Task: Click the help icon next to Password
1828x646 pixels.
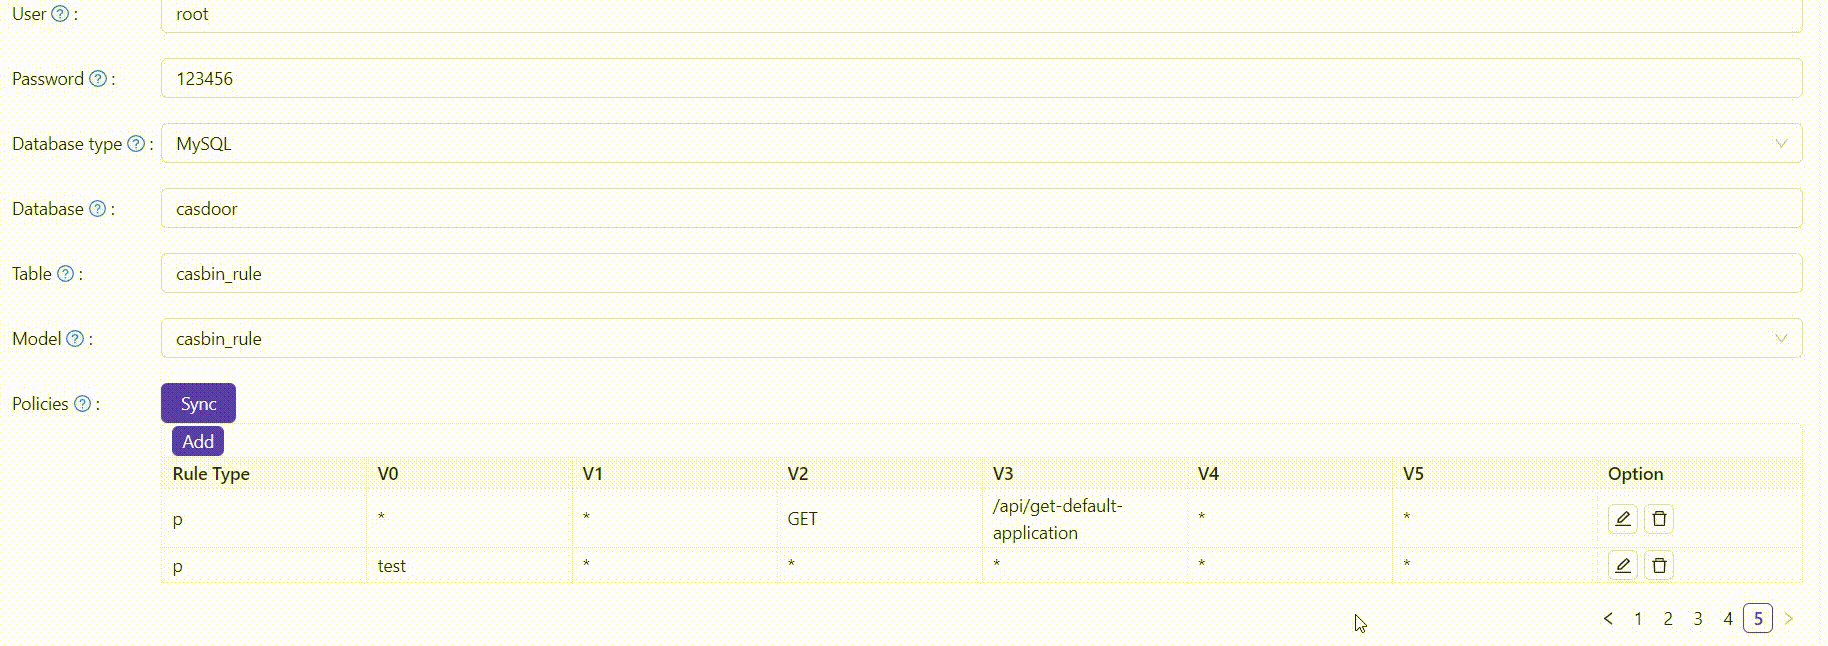Action: tap(98, 79)
